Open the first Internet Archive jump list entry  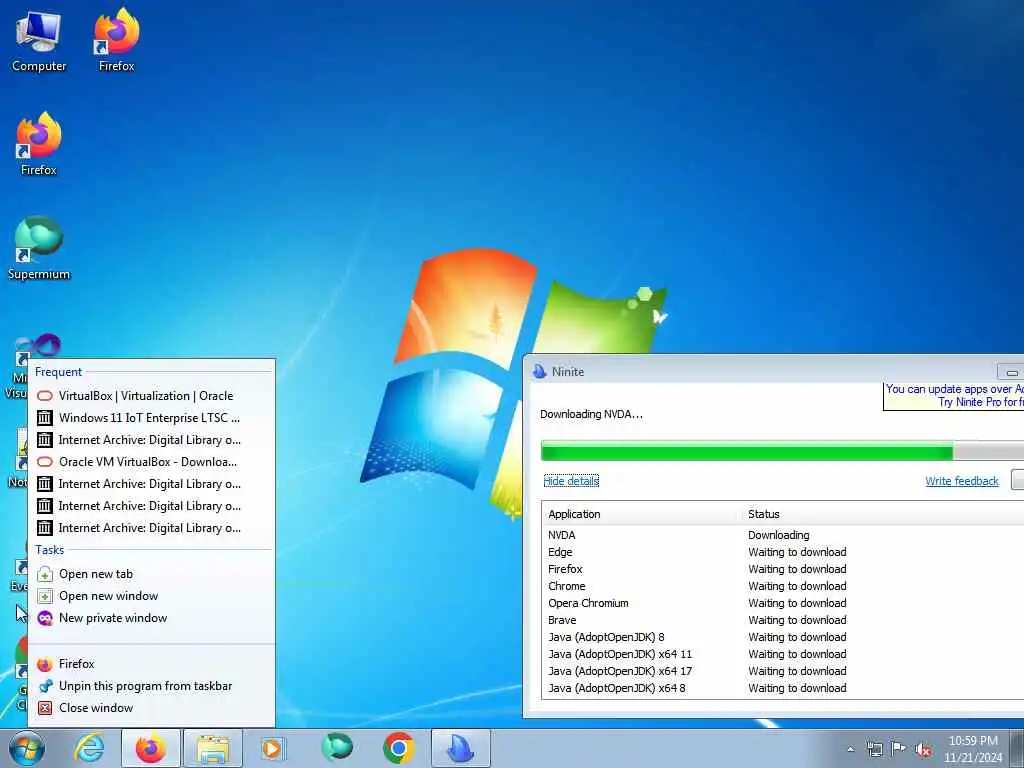tap(151, 440)
